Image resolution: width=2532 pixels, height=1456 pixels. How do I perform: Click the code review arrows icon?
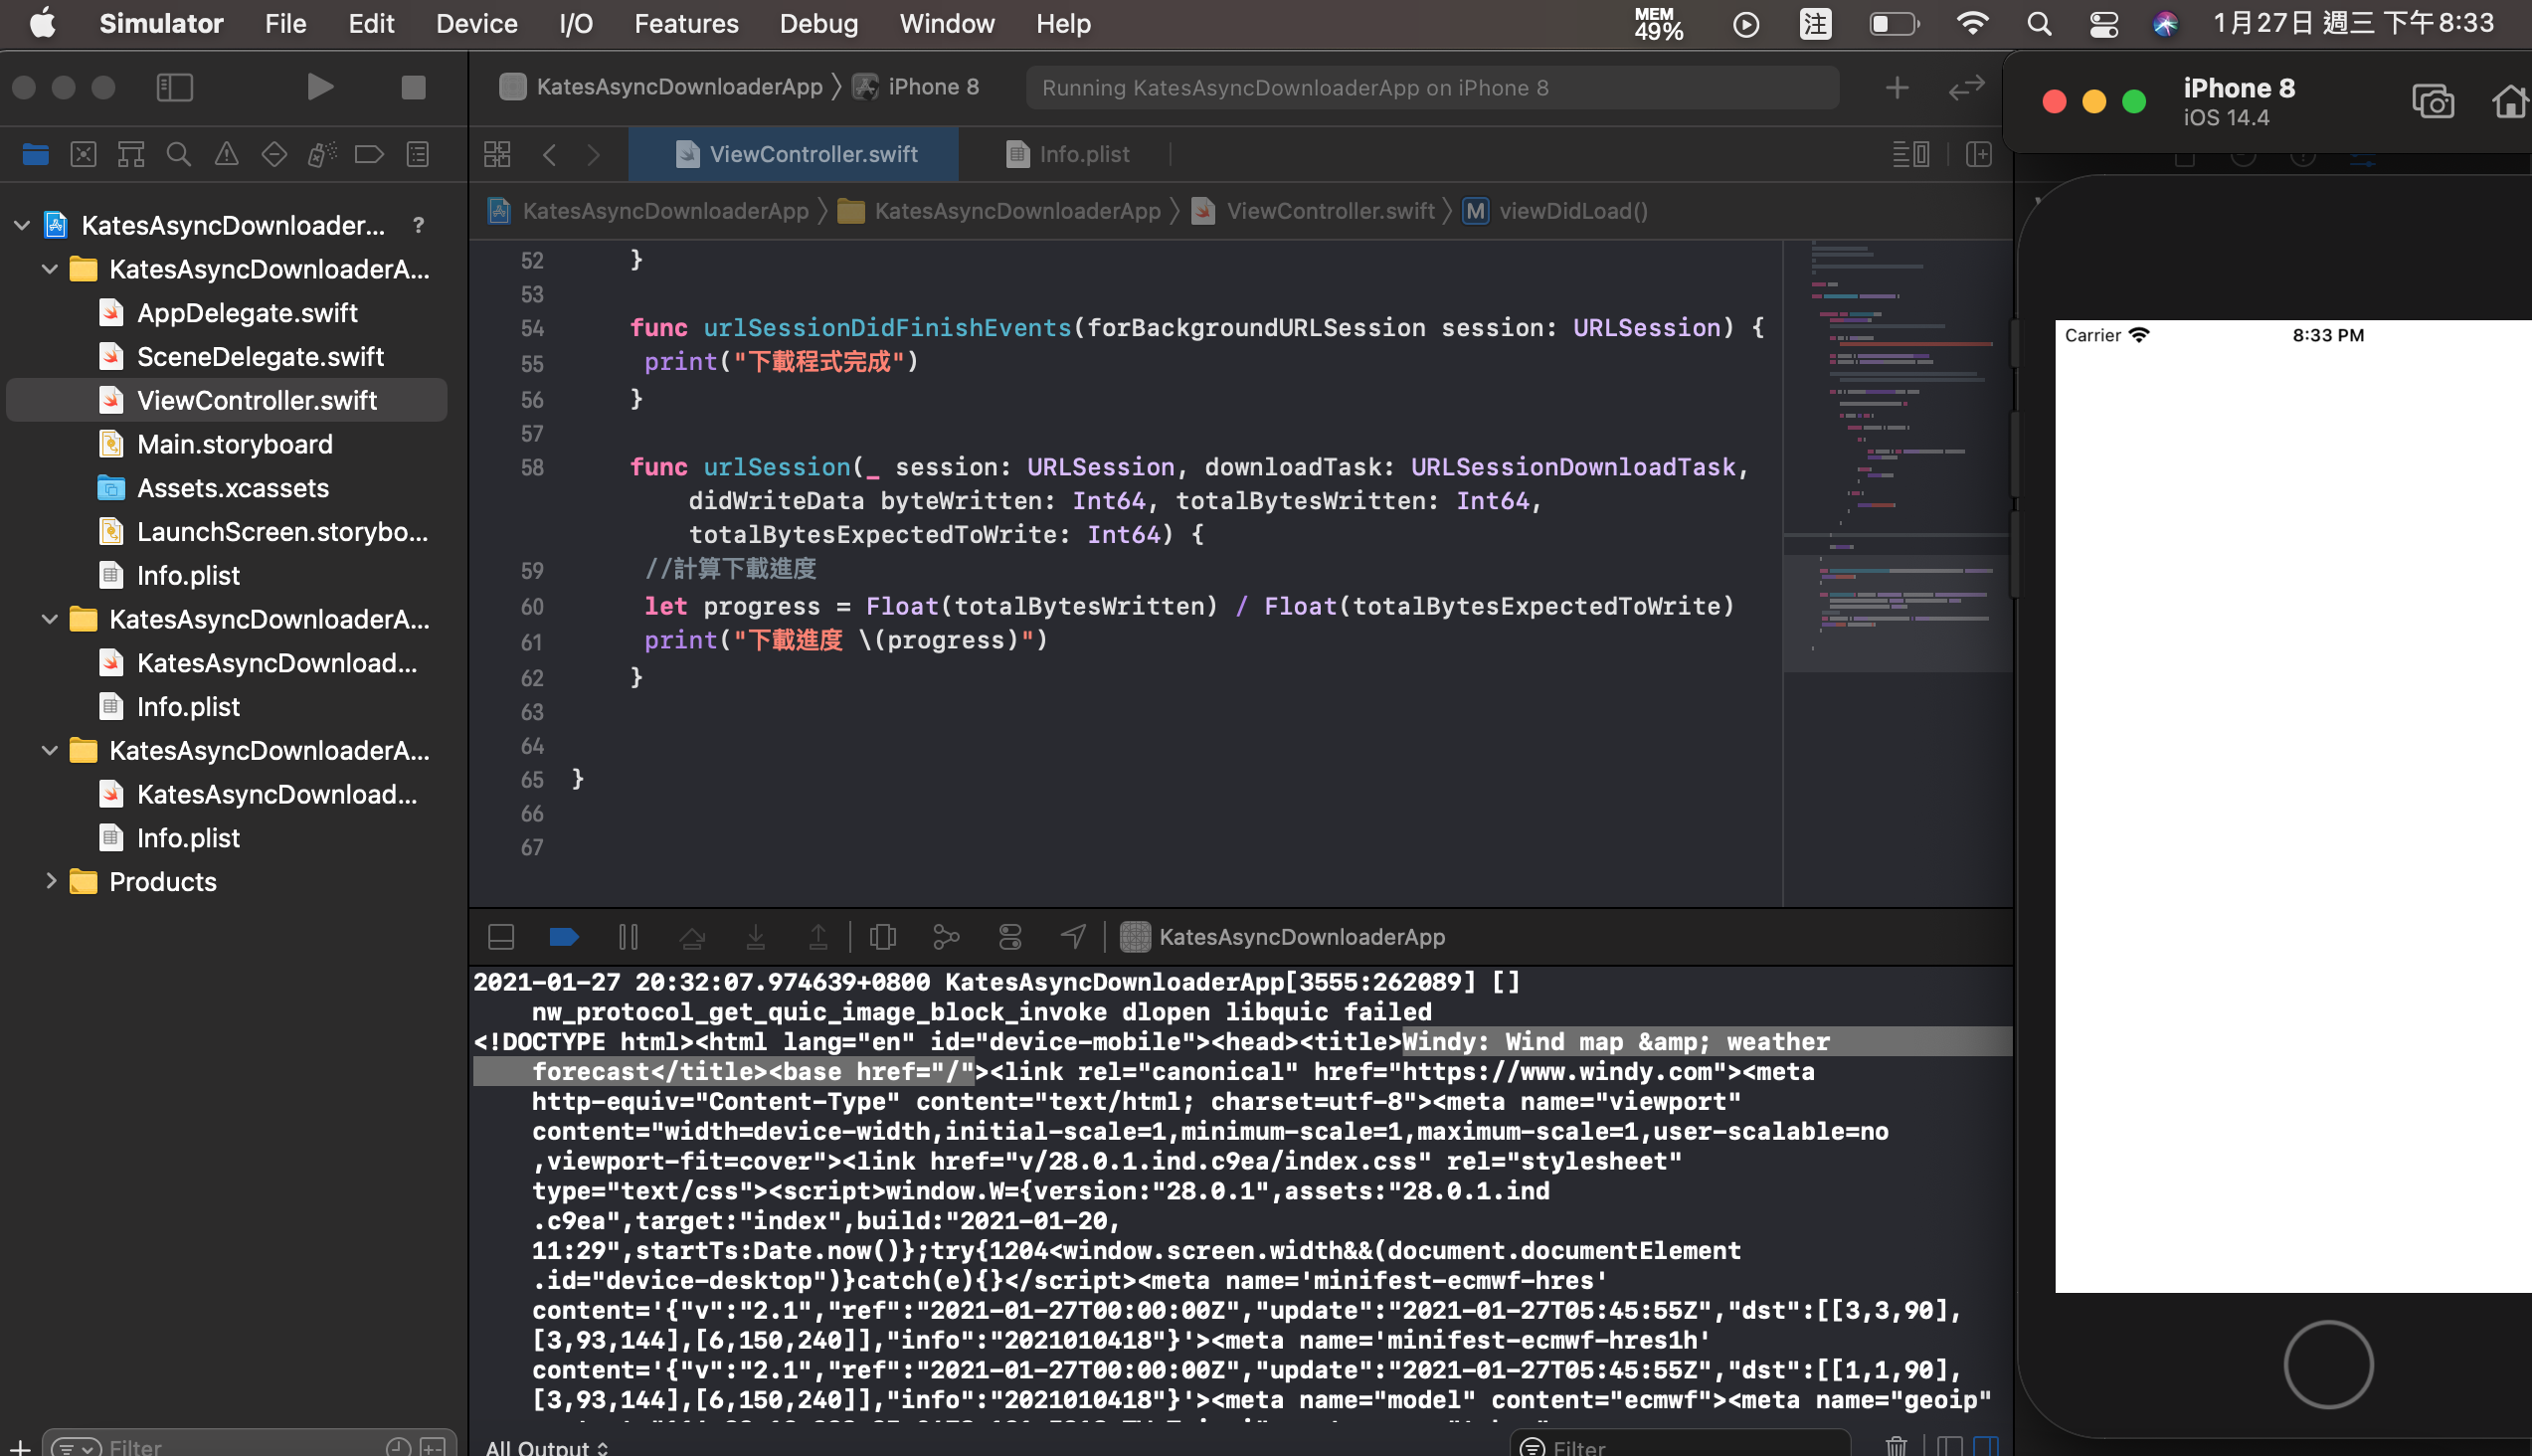point(1966,88)
